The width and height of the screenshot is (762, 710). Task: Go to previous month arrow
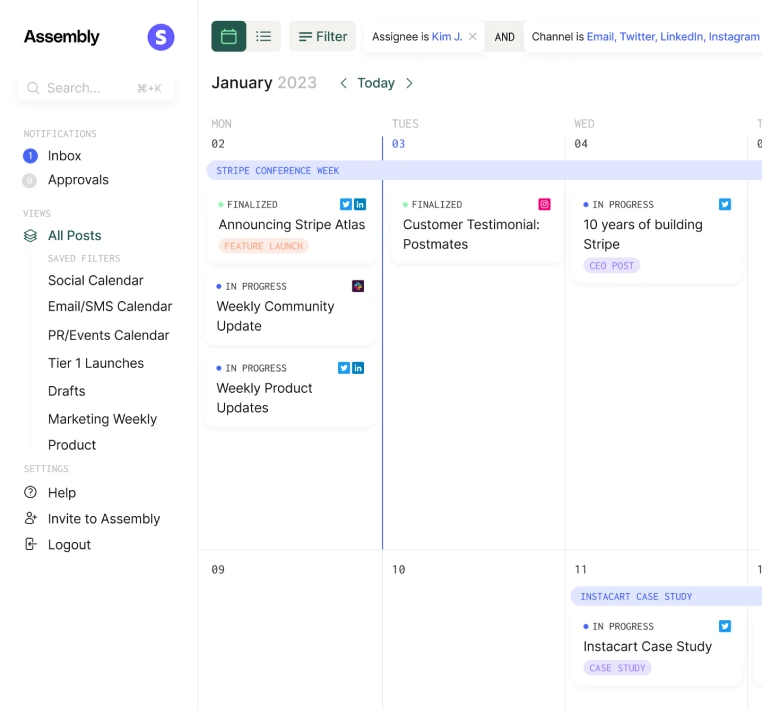click(344, 83)
